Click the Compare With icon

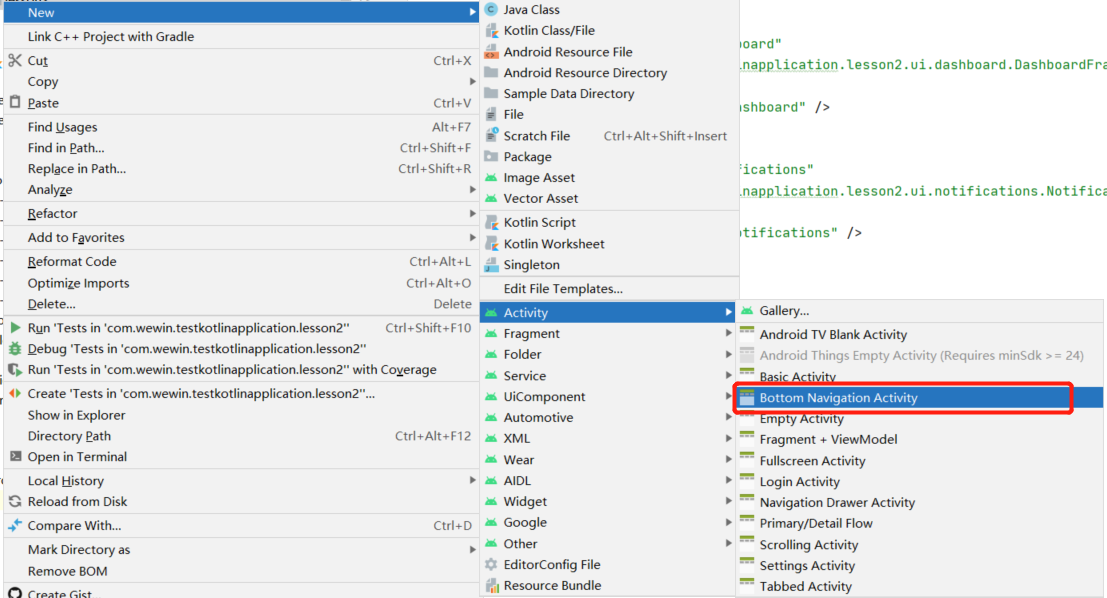pyautogui.click(x=15, y=525)
